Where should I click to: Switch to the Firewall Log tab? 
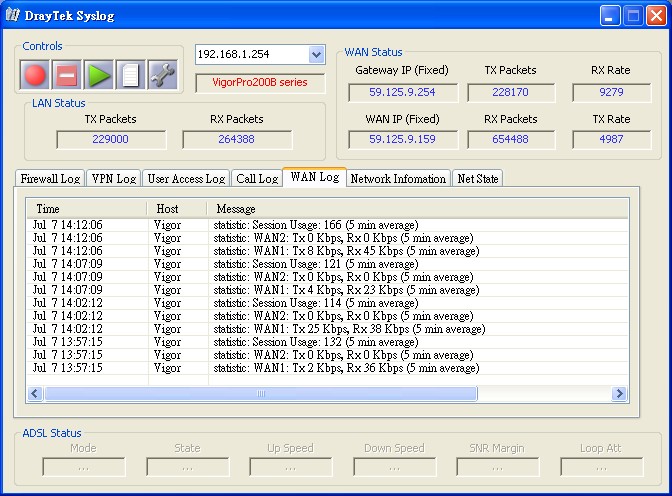pos(50,178)
